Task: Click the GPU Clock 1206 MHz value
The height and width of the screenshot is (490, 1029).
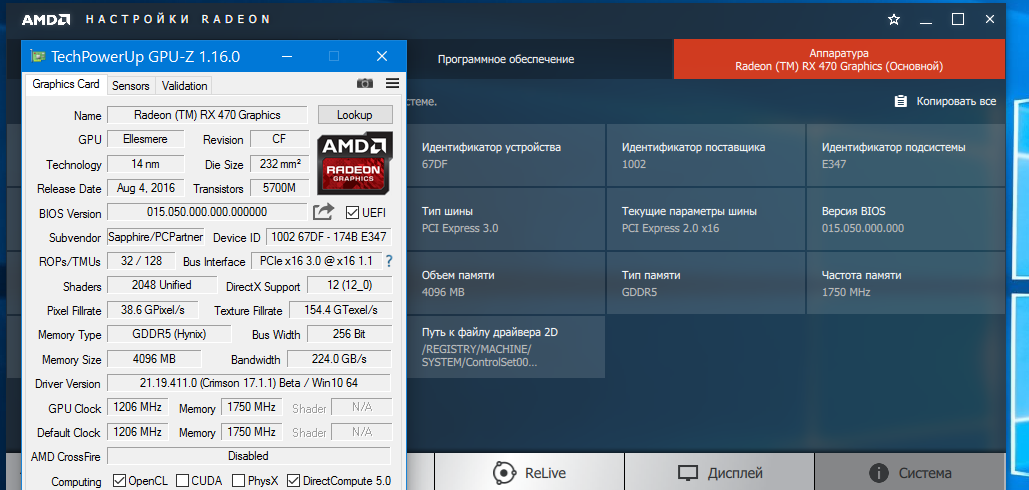Action: pyautogui.click(x=138, y=407)
